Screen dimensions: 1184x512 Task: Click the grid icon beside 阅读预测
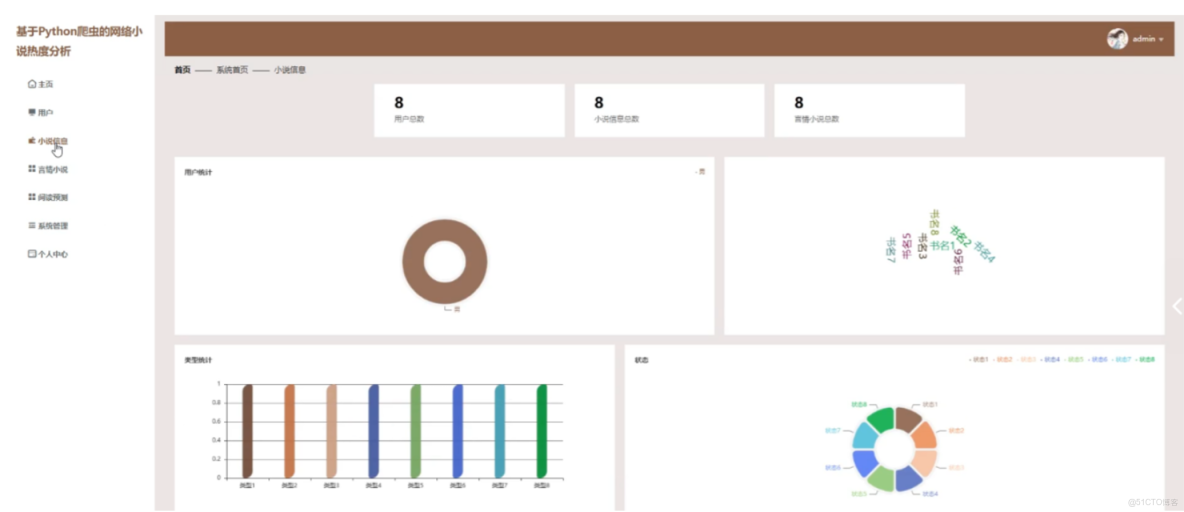coord(32,197)
